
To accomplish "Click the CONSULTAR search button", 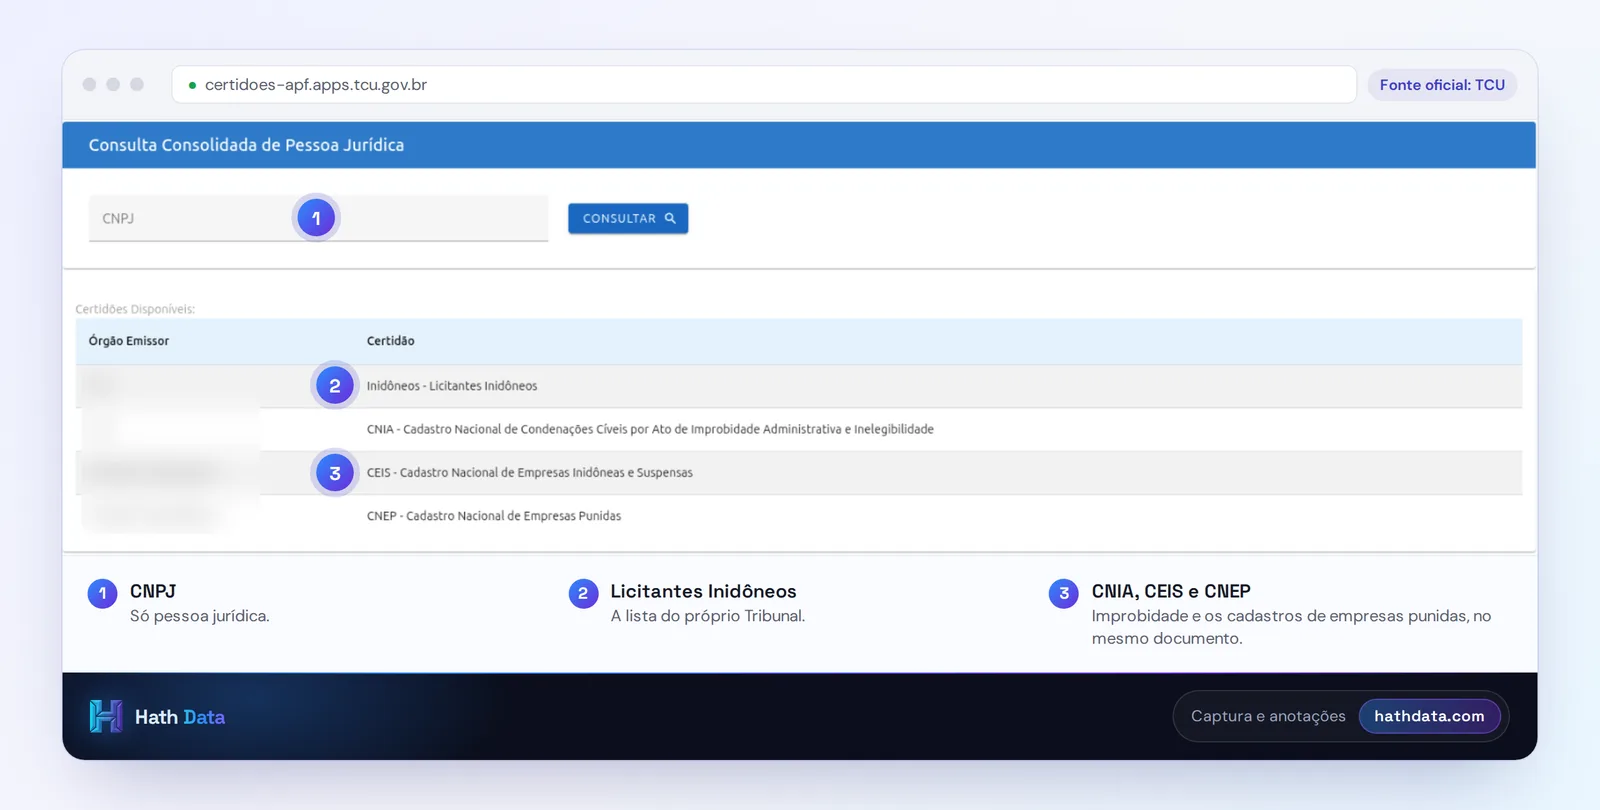I will pyautogui.click(x=628, y=218).
